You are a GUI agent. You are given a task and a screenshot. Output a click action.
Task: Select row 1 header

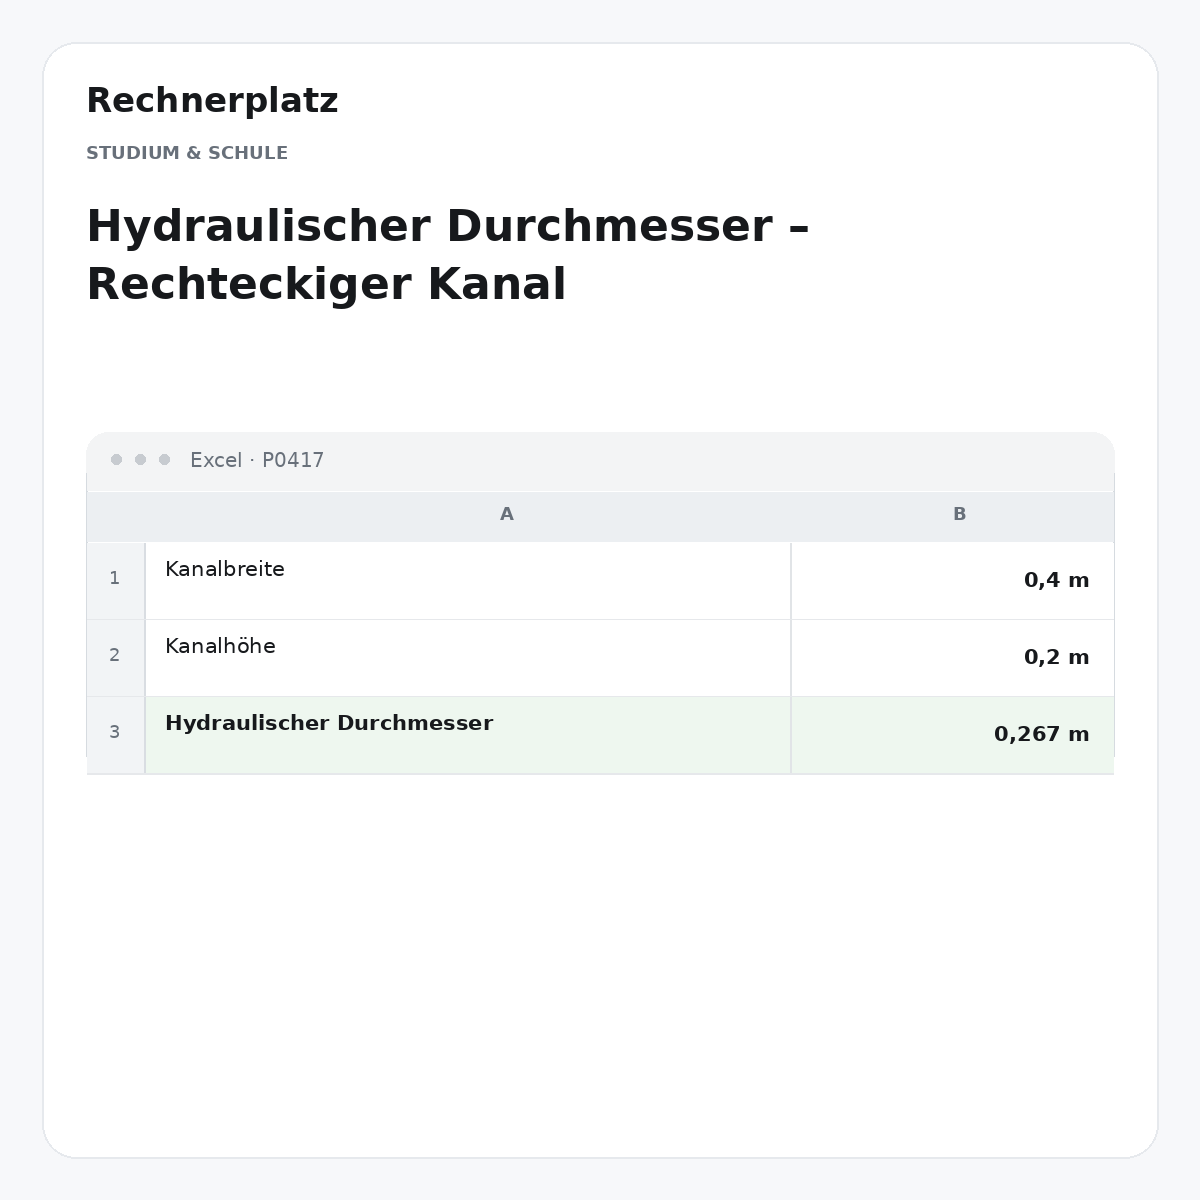[115, 579]
